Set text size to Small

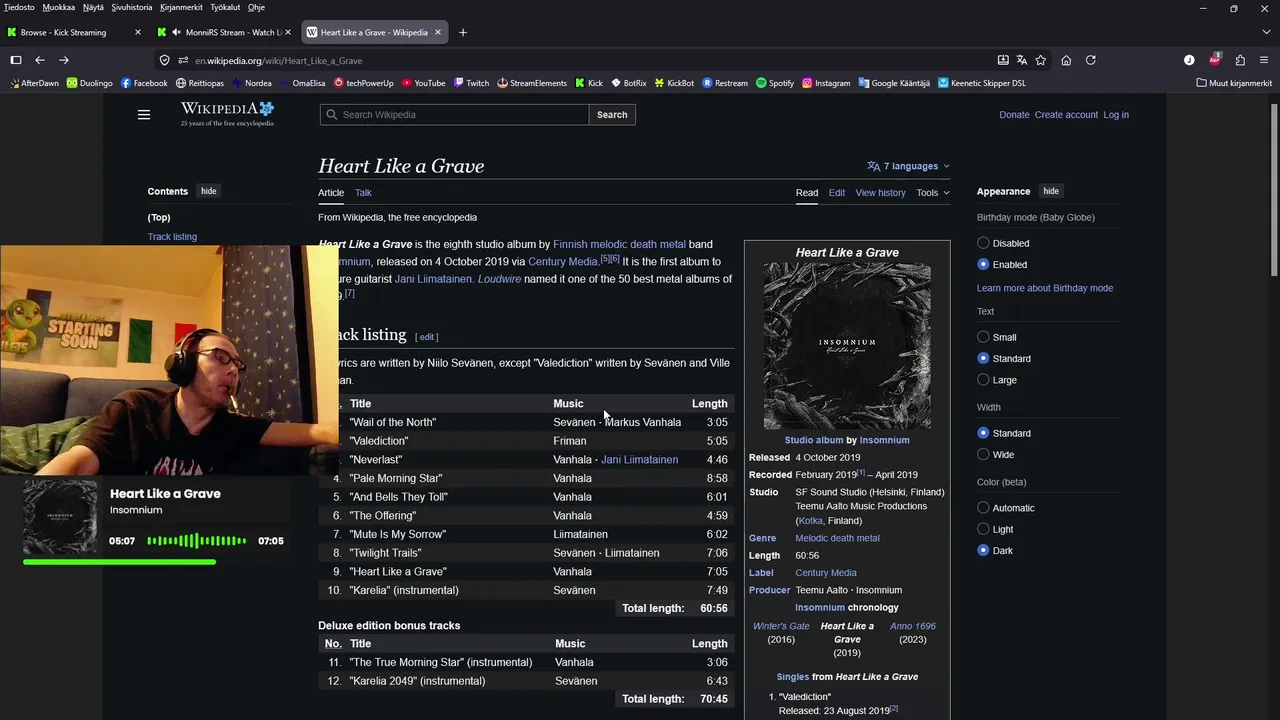(983, 337)
